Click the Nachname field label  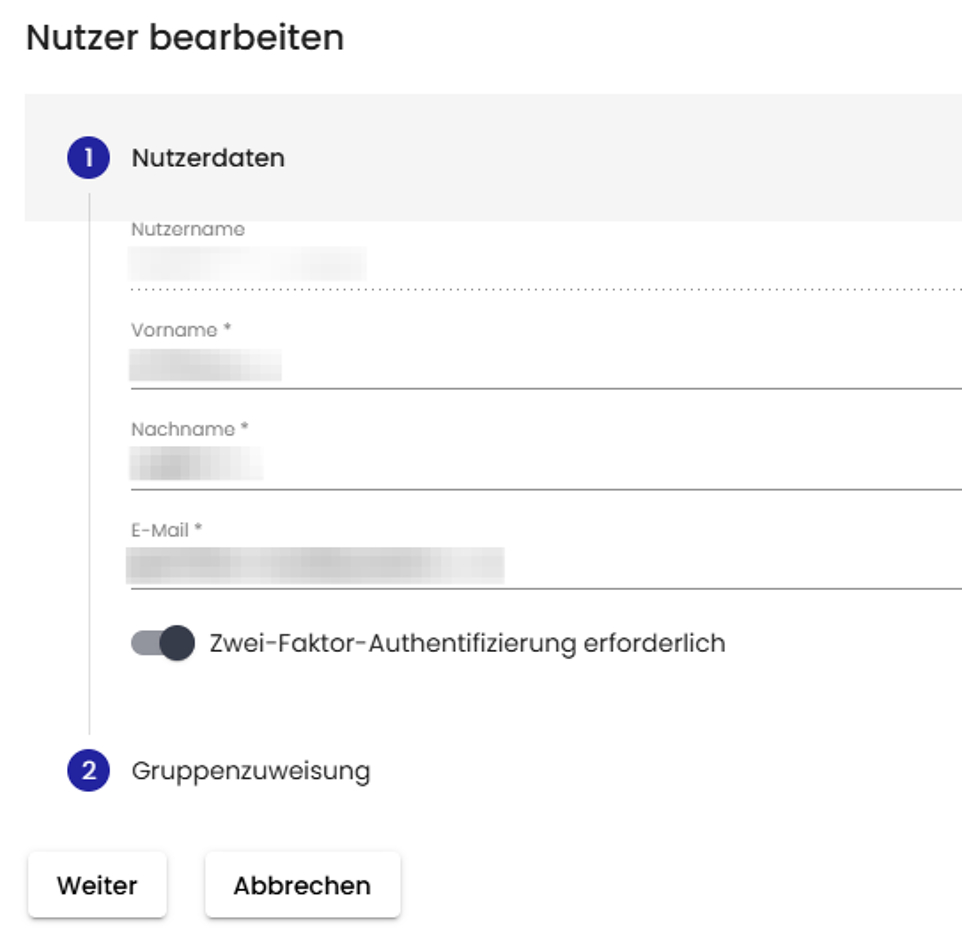coord(190,429)
